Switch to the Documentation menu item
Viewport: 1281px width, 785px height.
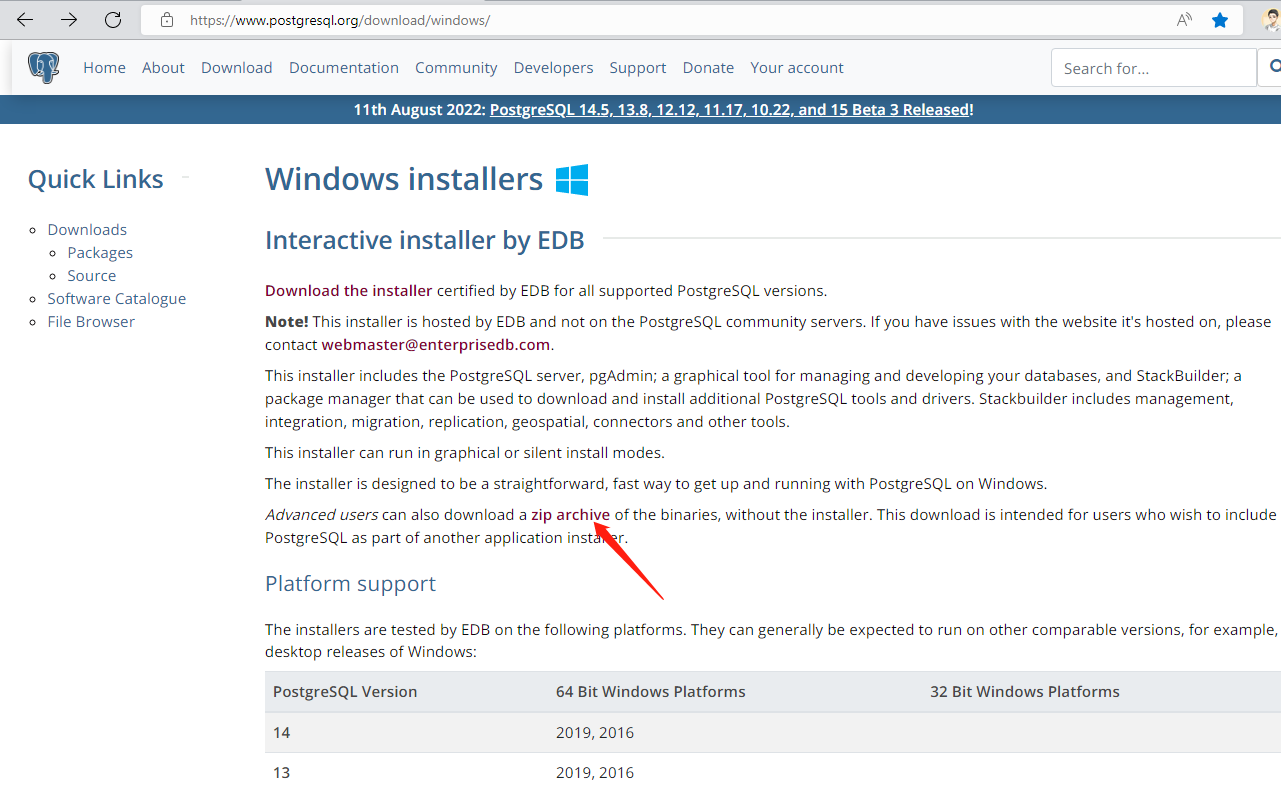[344, 67]
